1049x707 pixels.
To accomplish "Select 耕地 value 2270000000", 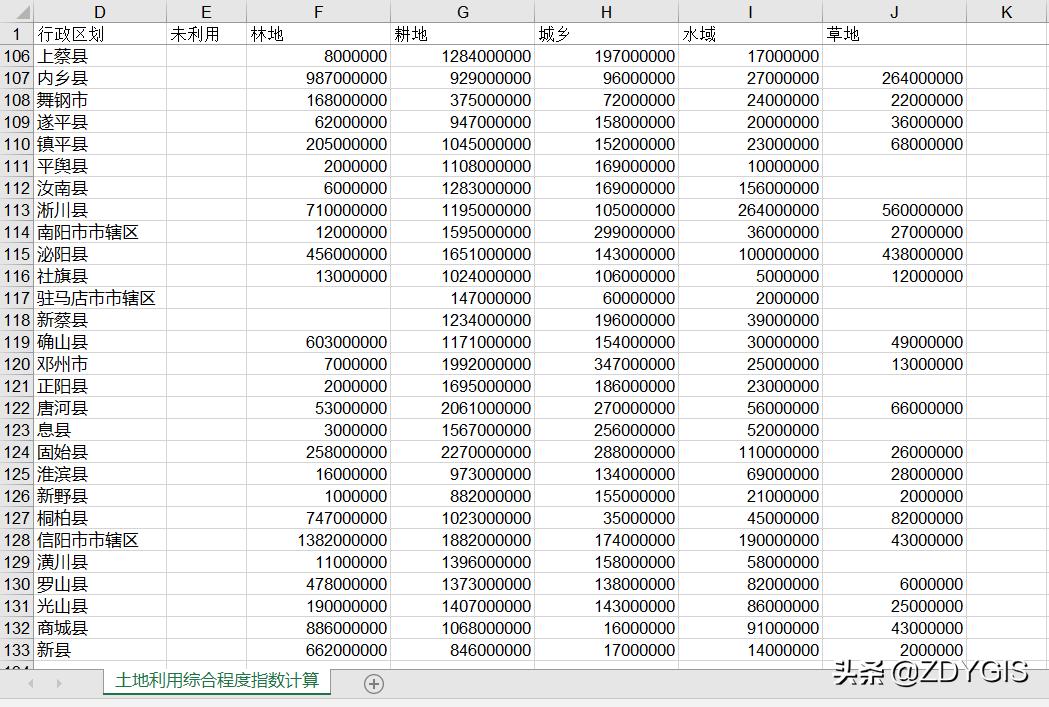I will pyautogui.click(x=462, y=452).
